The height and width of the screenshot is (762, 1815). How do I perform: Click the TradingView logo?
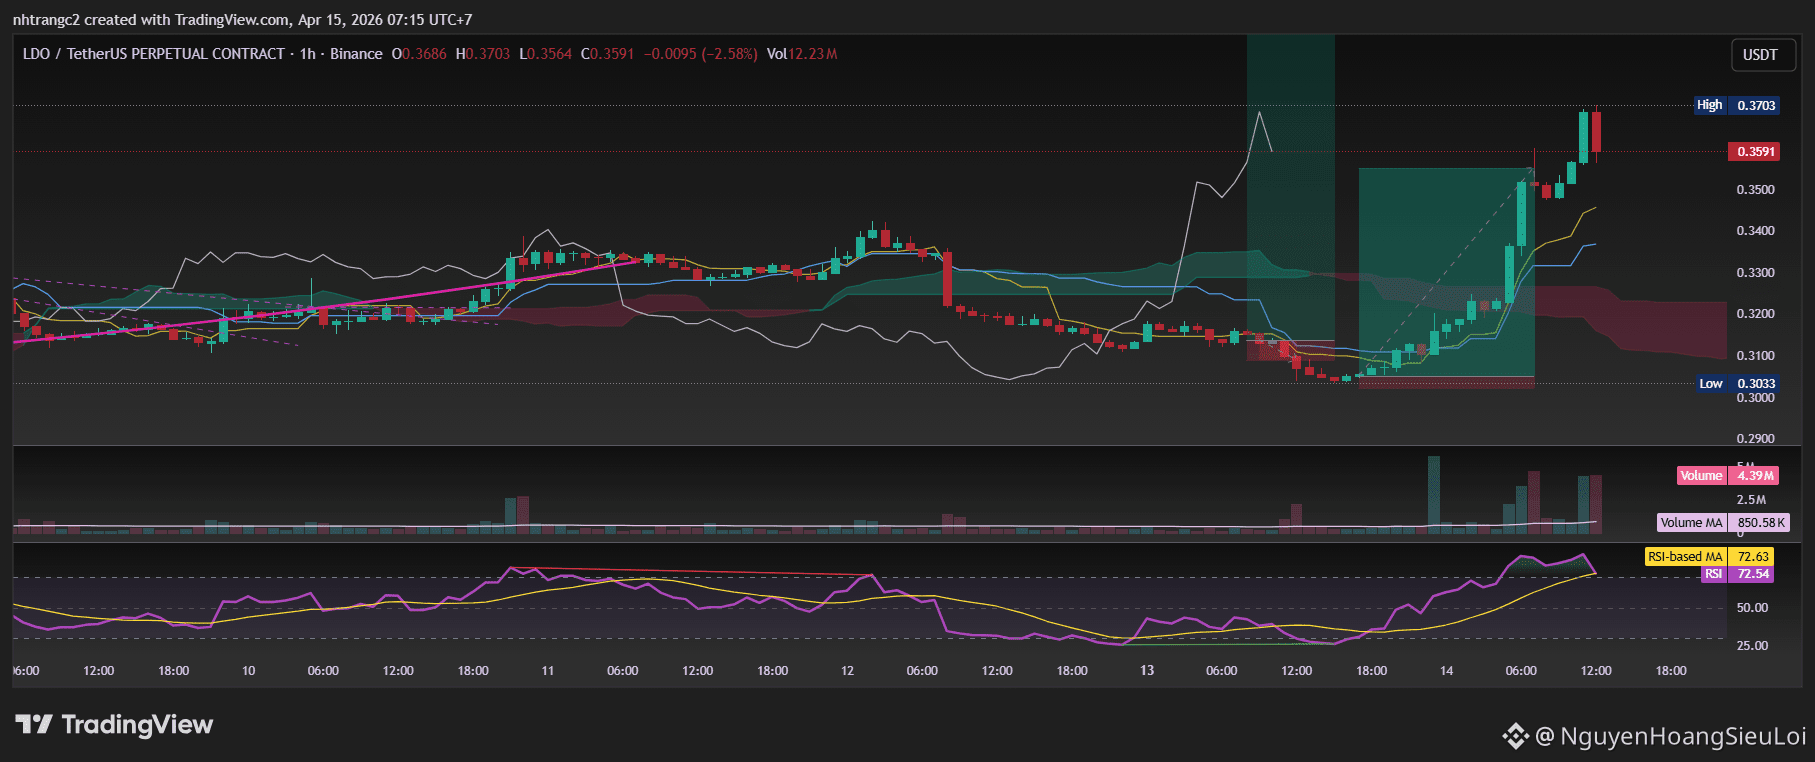(x=114, y=725)
